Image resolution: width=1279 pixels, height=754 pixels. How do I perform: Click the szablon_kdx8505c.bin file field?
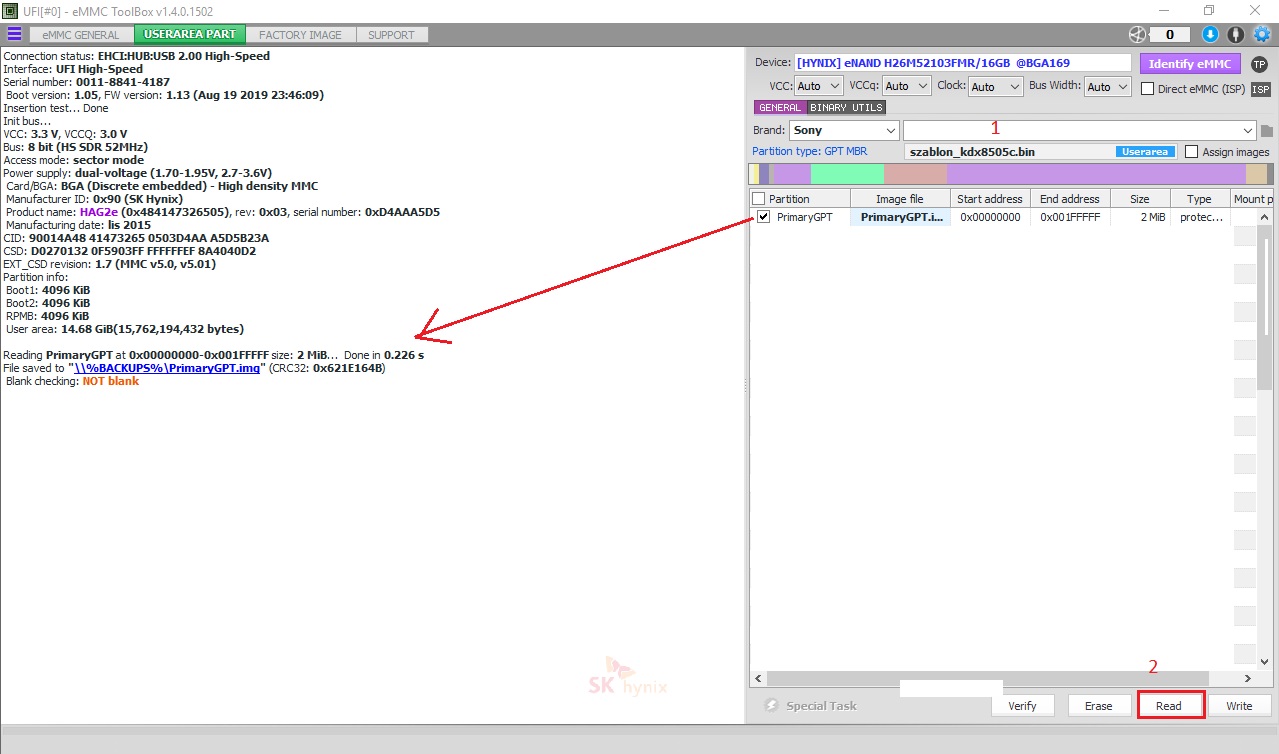tap(1040, 152)
